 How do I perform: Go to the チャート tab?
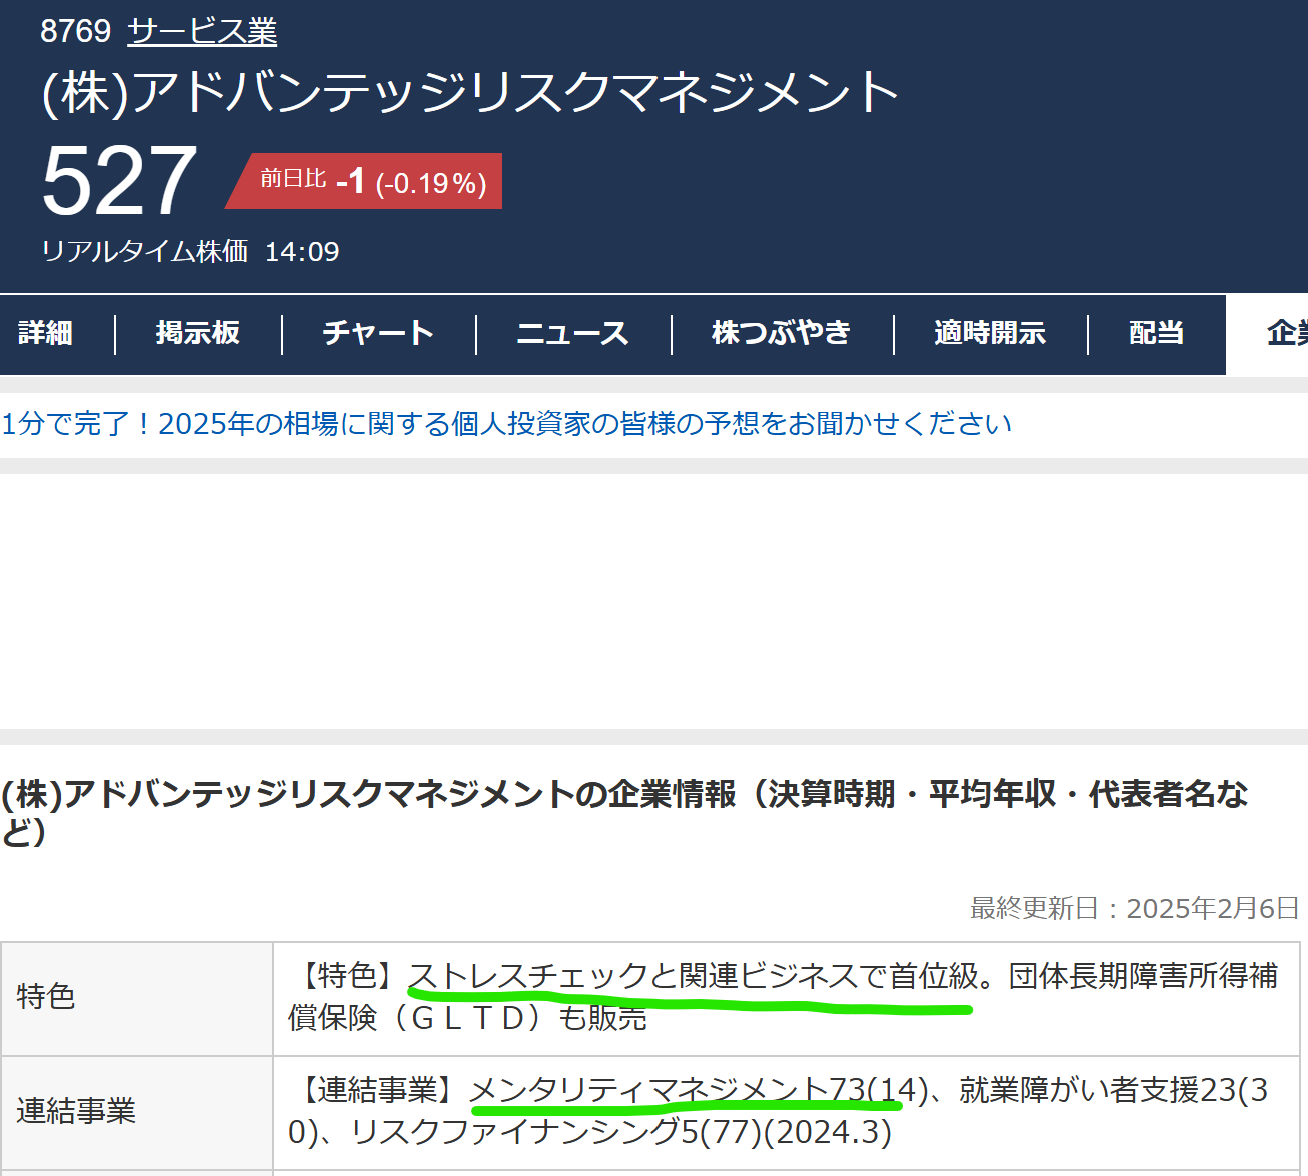click(x=378, y=333)
